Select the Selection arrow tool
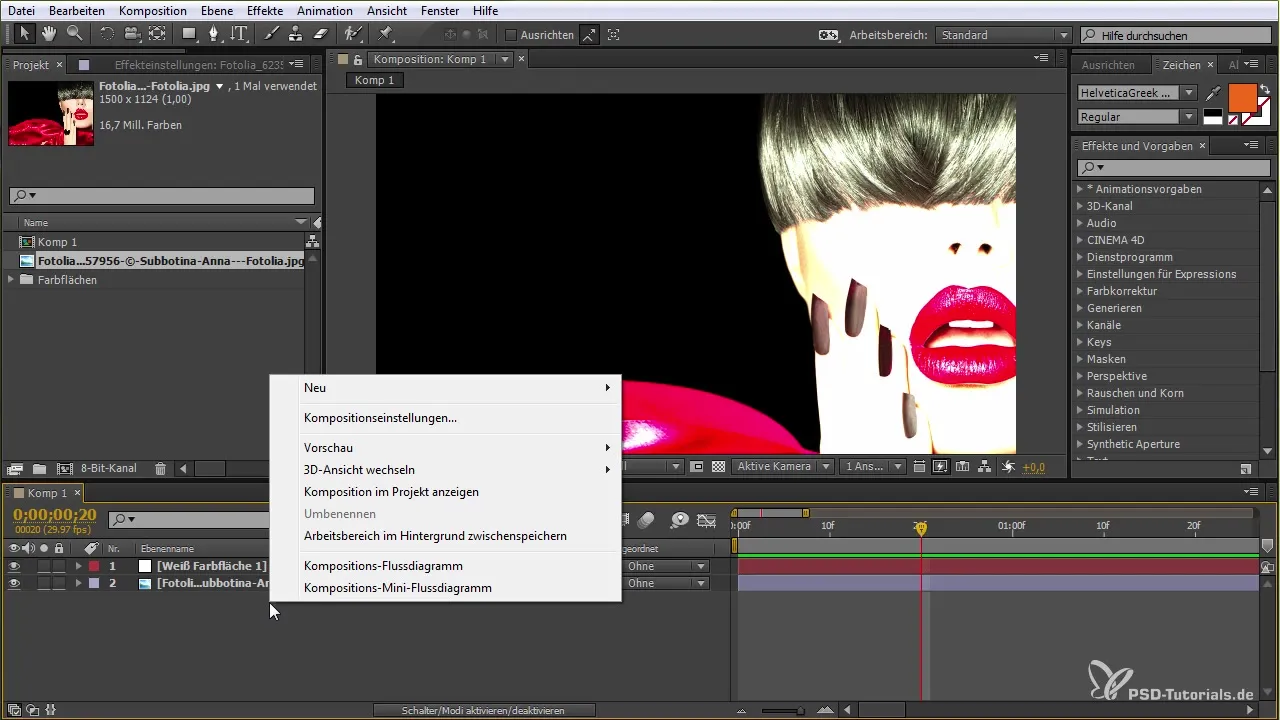The height and width of the screenshot is (720, 1280). click(24, 34)
